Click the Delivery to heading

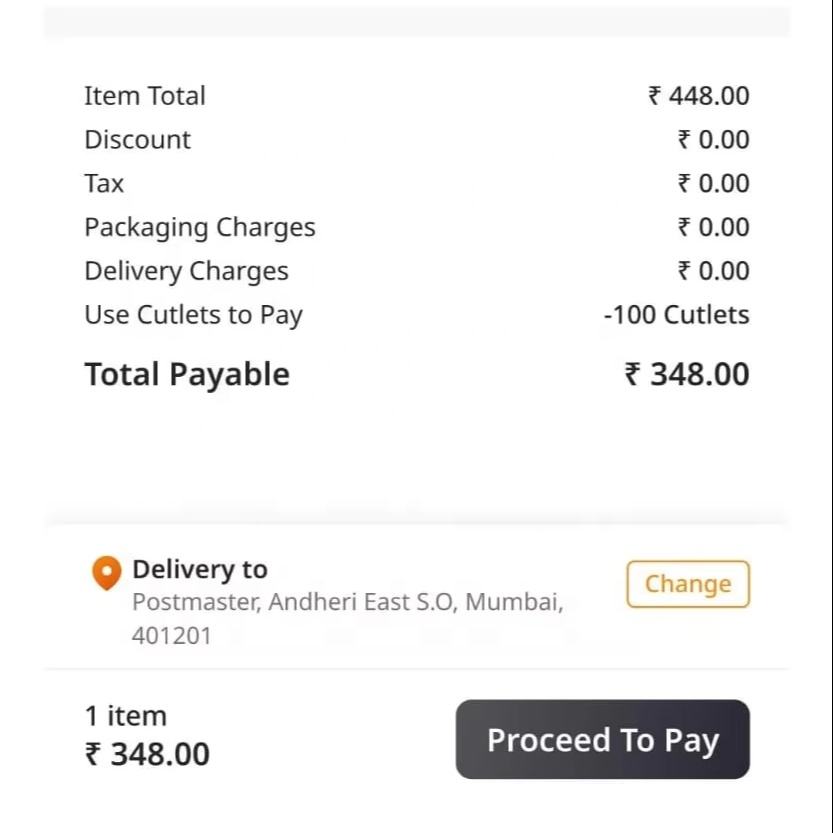tap(200, 570)
